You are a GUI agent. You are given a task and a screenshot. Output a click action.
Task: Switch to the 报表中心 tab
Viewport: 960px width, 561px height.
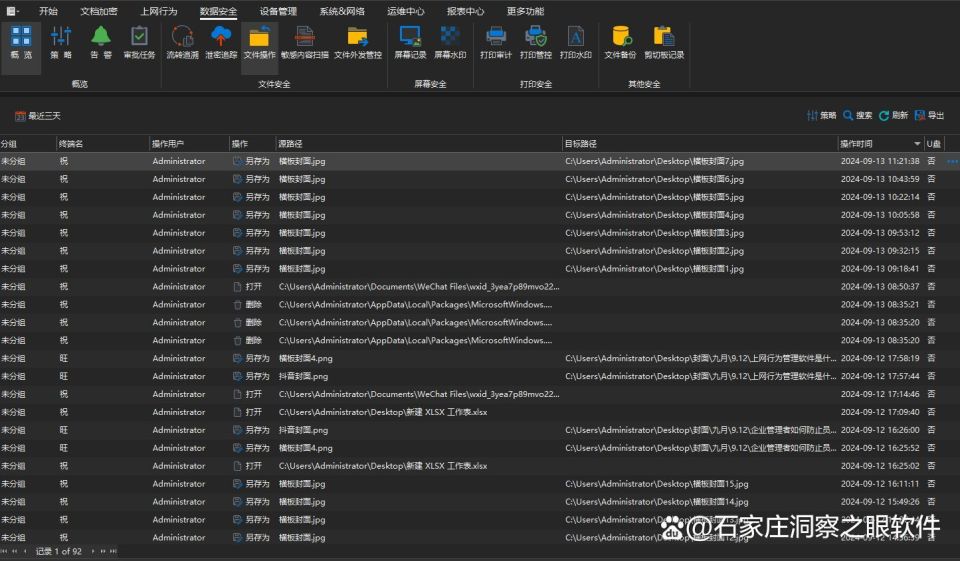coord(465,11)
